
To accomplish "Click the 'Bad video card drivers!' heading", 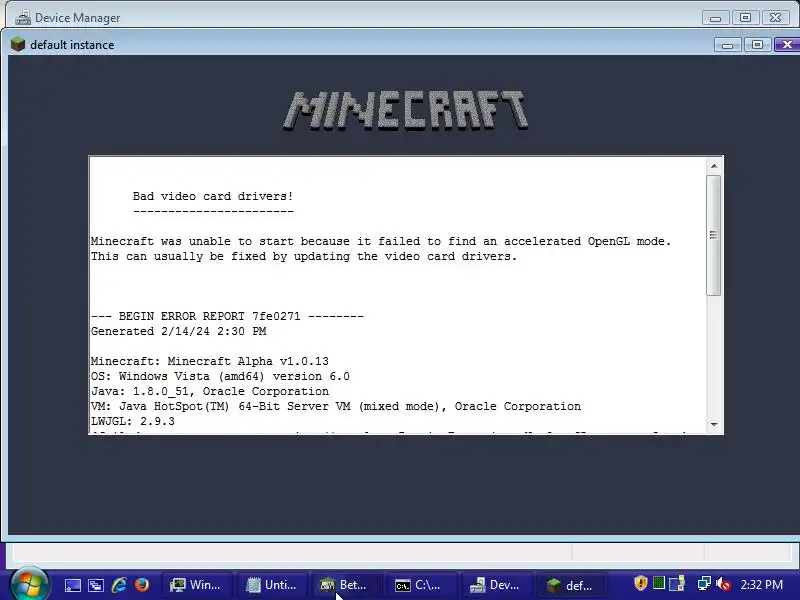I will coord(213,196).
